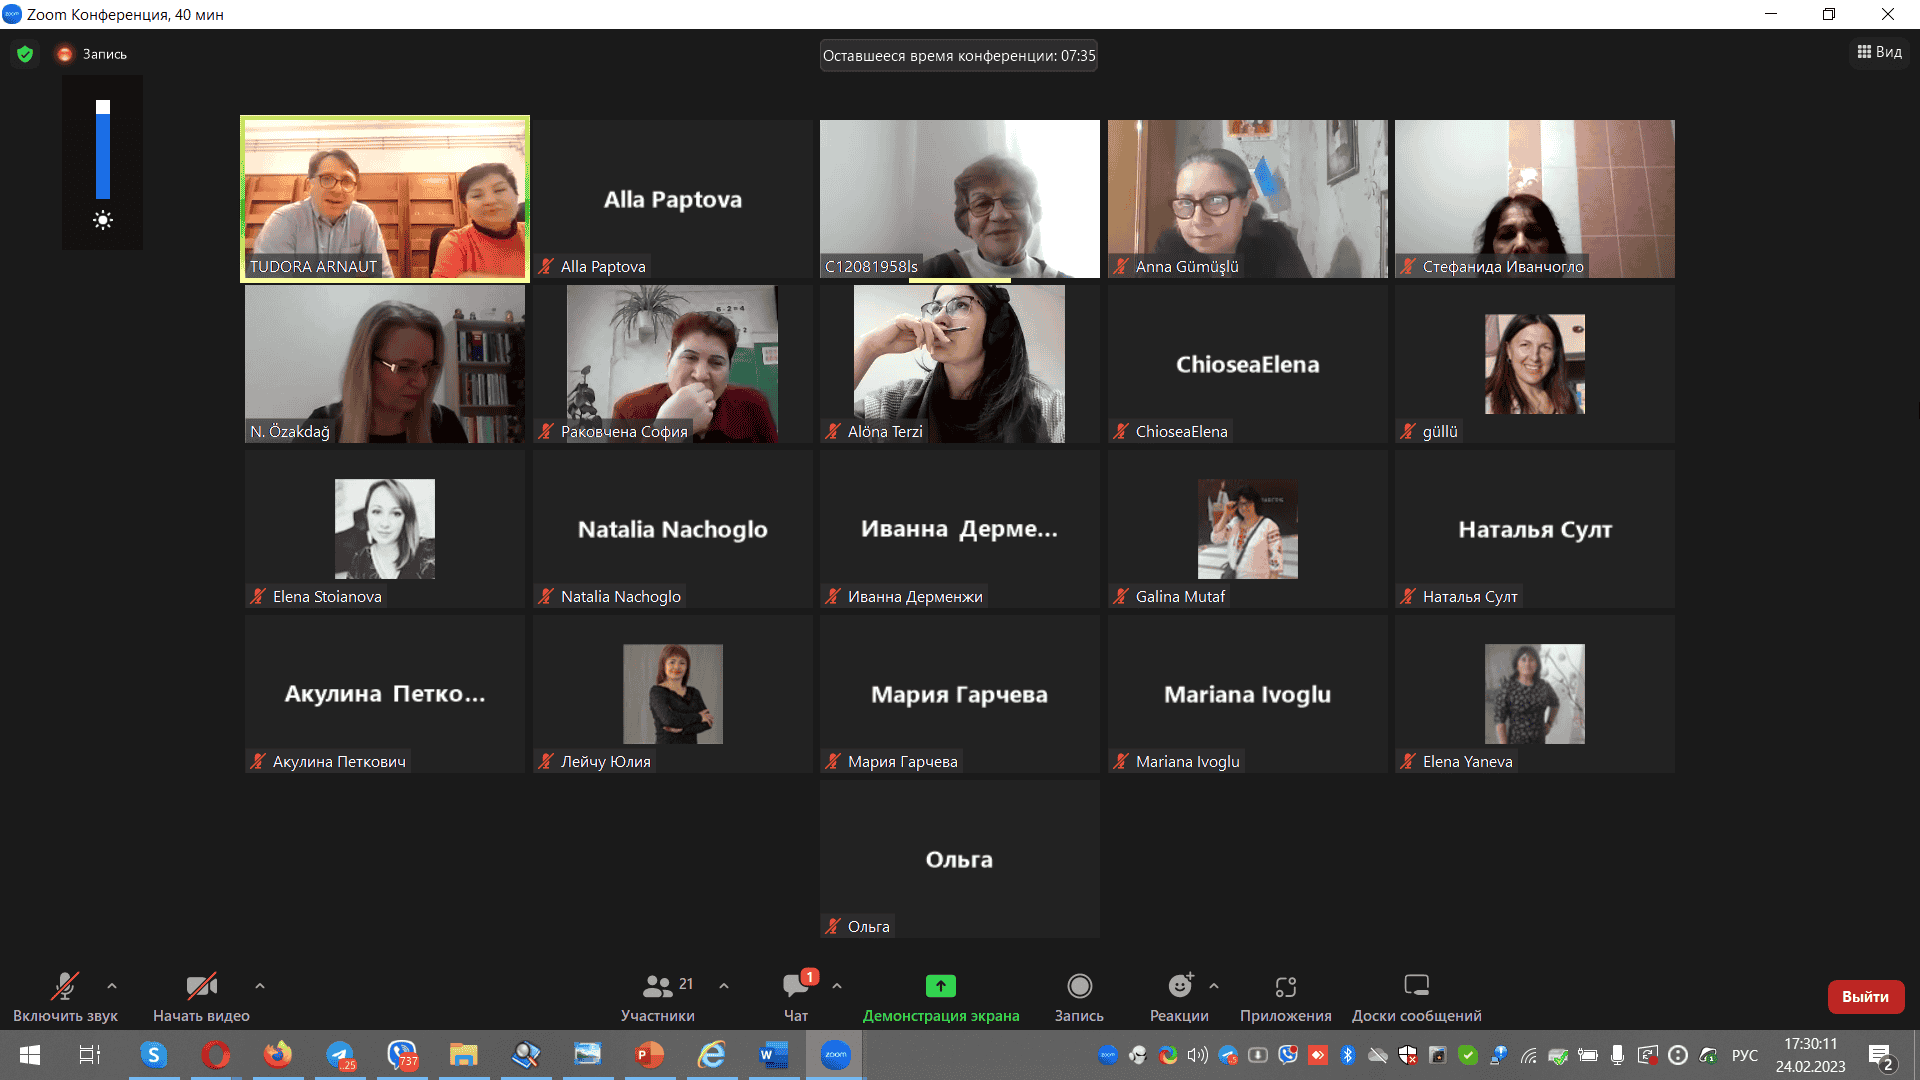Open the Participants panel icon
The height and width of the screenshot is (1080, 1920).
657,986
